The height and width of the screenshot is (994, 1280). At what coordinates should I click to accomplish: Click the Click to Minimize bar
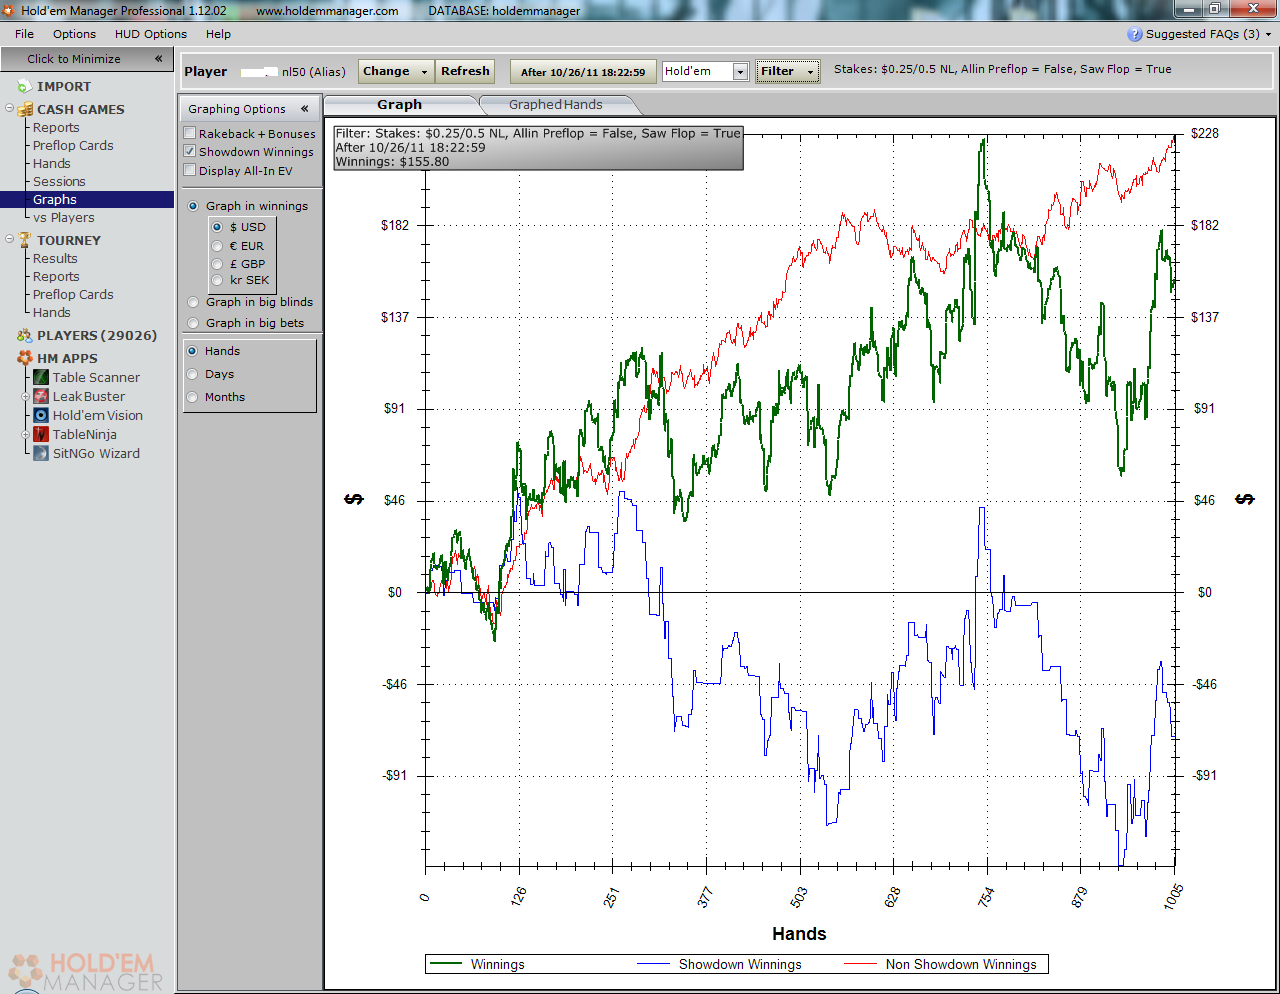[87, 59]
